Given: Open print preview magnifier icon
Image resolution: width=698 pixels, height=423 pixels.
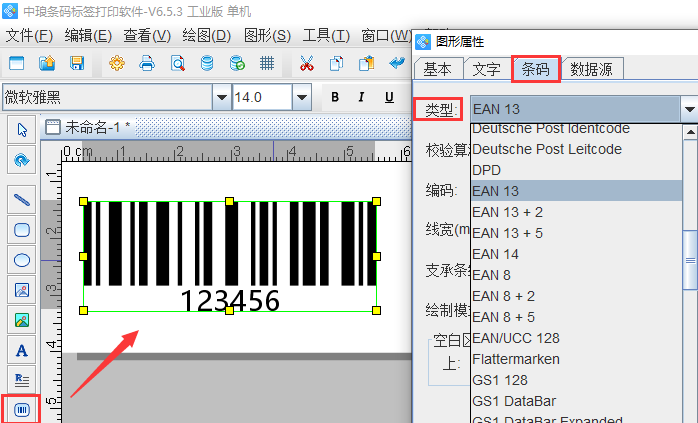Looking at the screenshot, I should click(x=177, y=63).
